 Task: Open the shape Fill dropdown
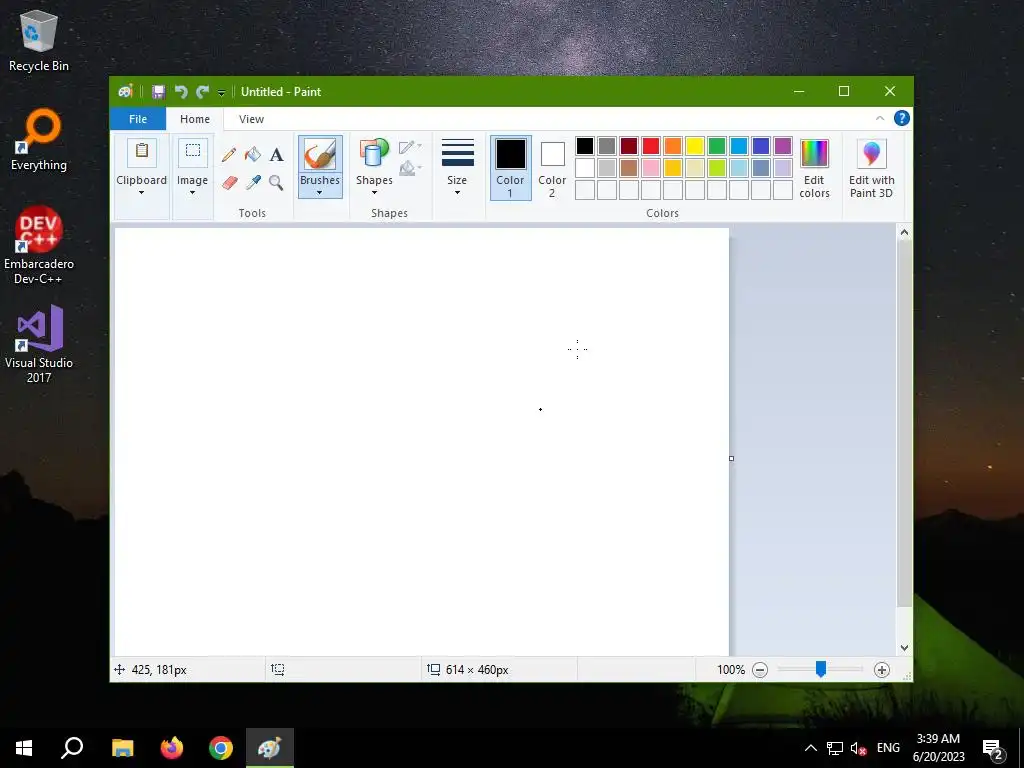410,168
